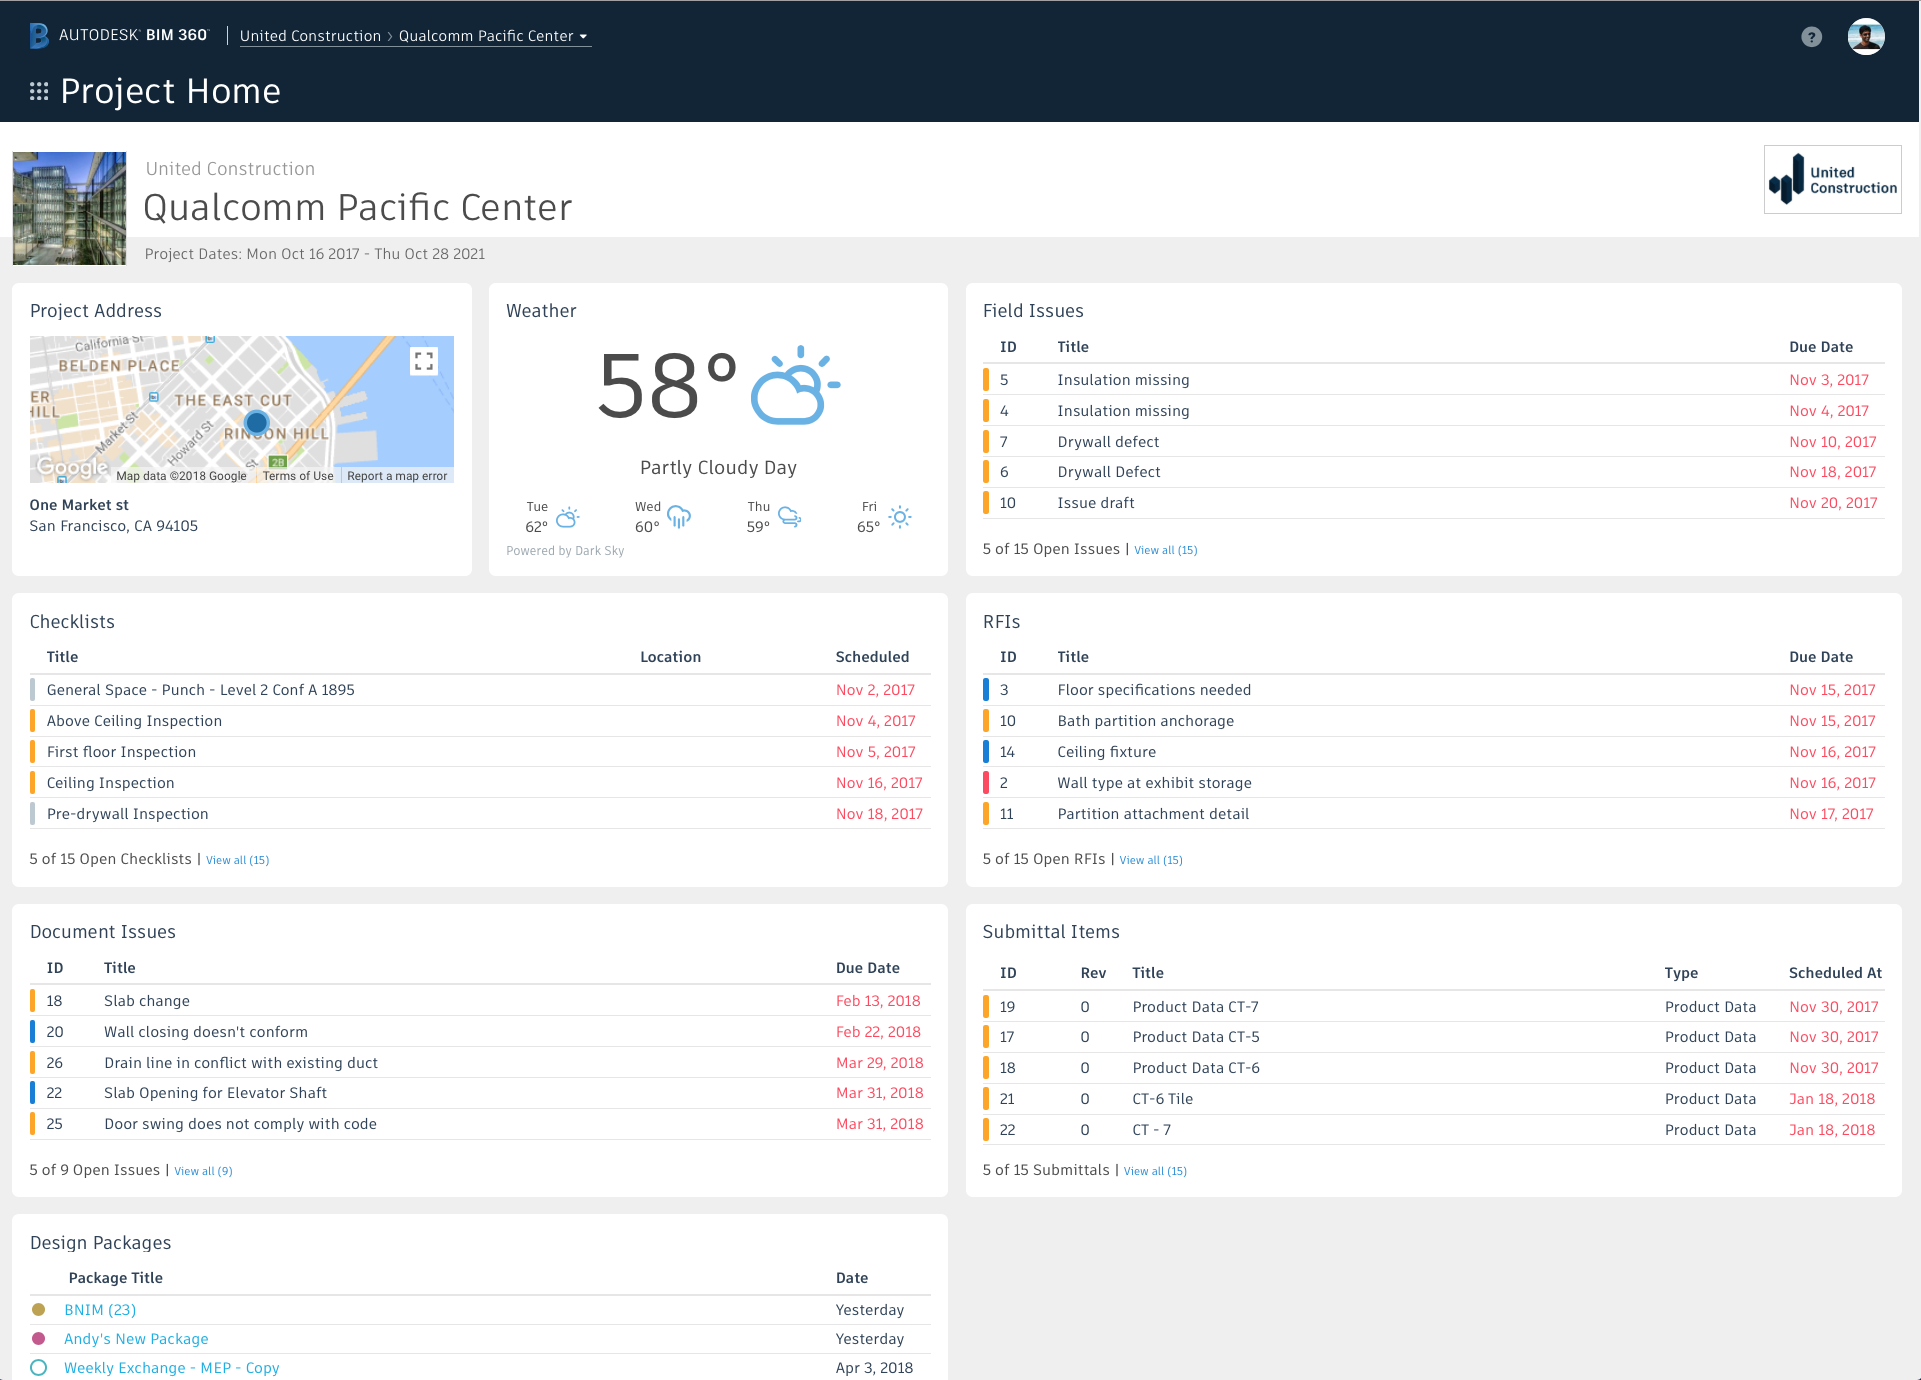View all 15 Submittals

click(x=1155, y=1170)
